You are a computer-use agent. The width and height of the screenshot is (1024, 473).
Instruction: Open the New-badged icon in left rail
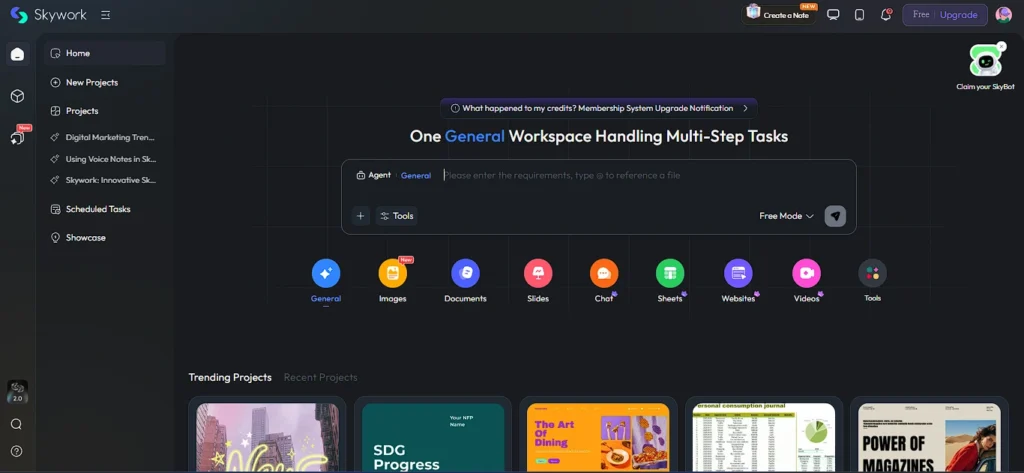pyautogui.click(x=18, y=137)
